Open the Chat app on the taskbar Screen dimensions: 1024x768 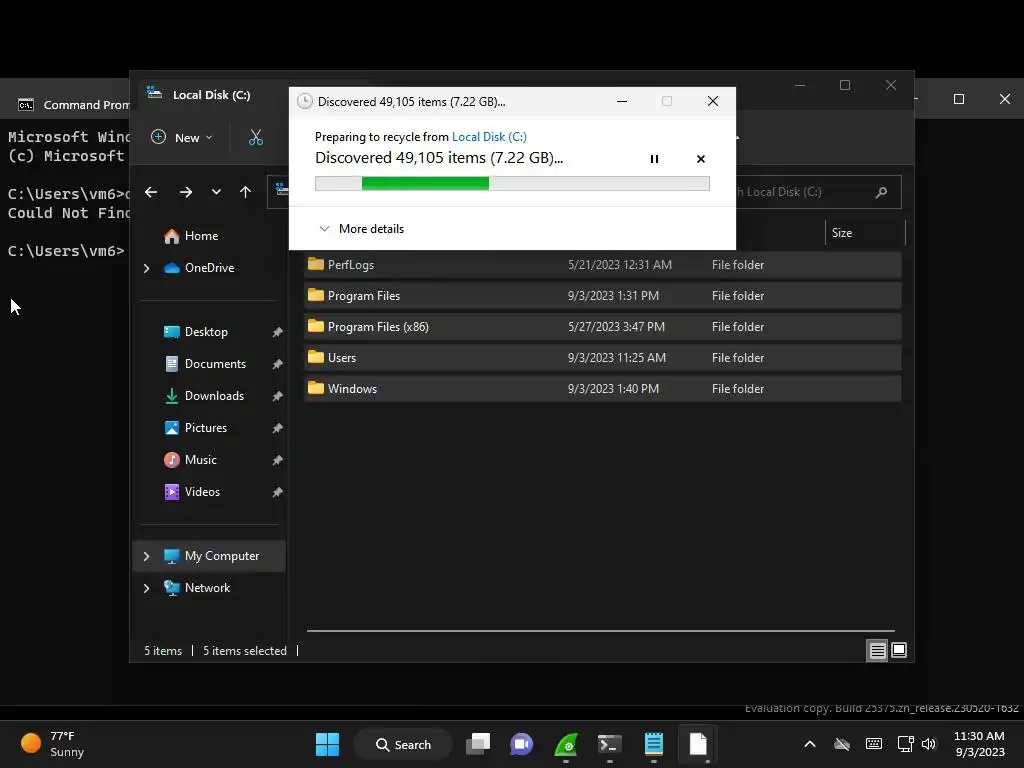point(521,744)
